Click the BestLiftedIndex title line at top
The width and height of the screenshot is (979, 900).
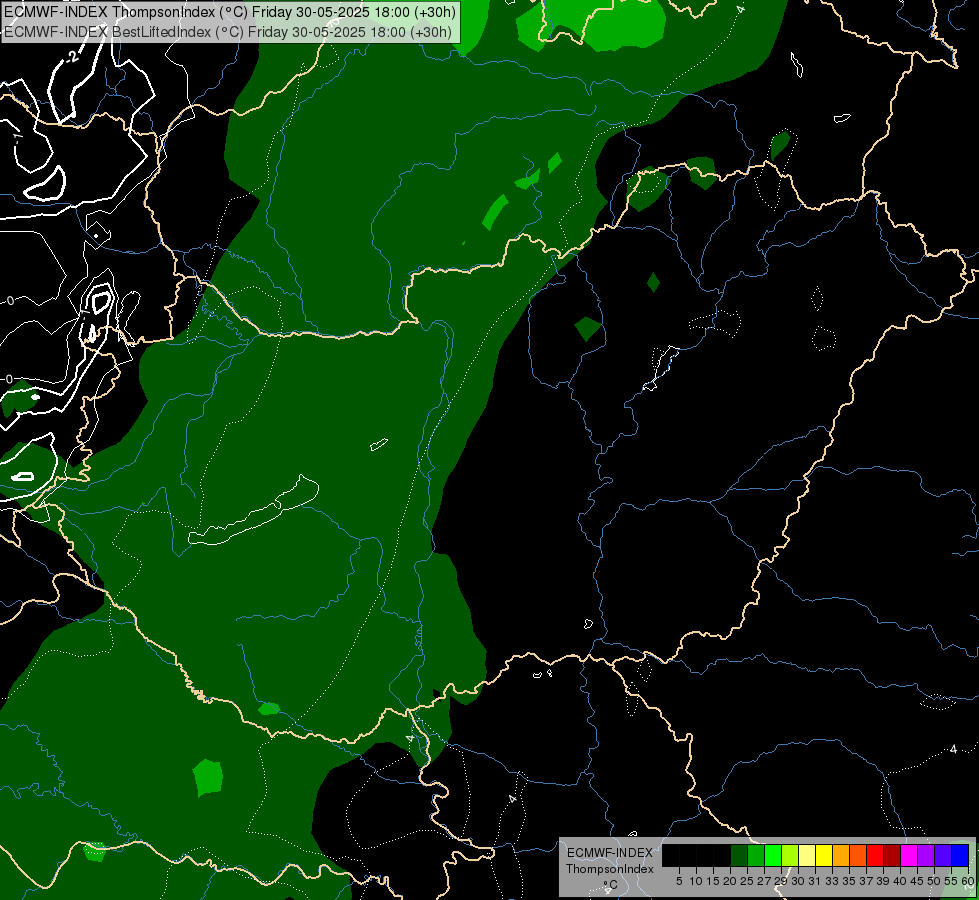[x=228, y=32]
